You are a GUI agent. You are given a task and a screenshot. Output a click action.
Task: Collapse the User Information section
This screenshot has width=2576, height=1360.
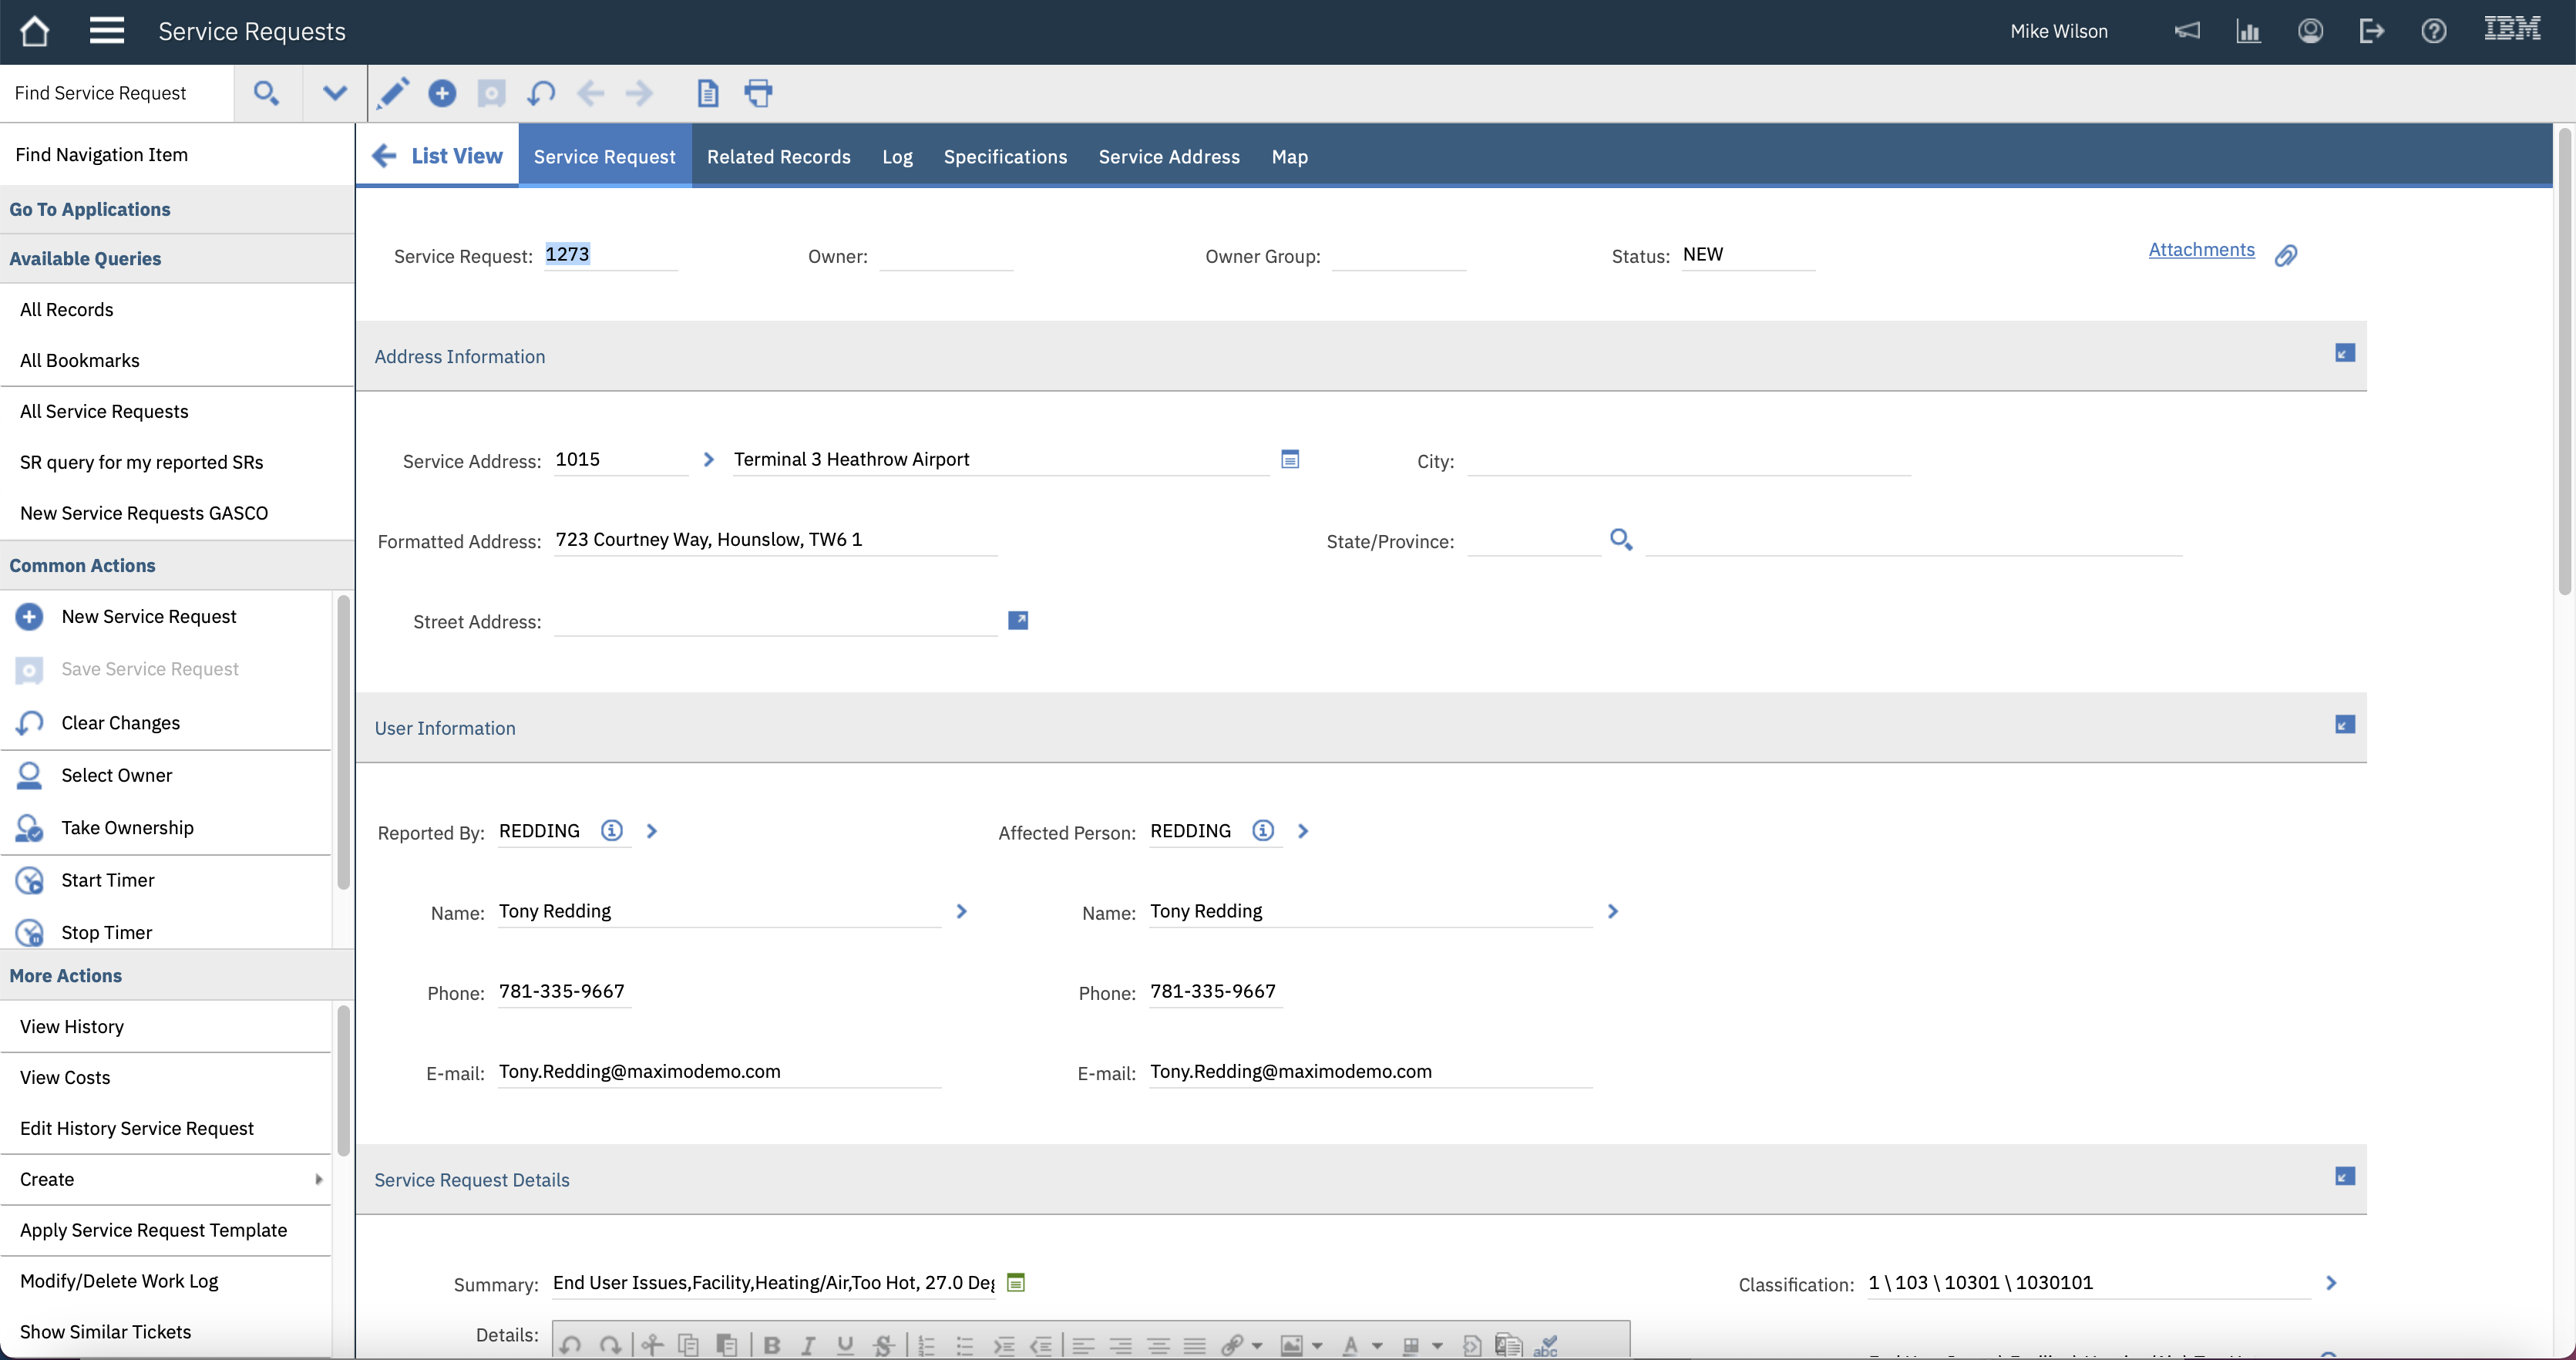coord(2344,724)
